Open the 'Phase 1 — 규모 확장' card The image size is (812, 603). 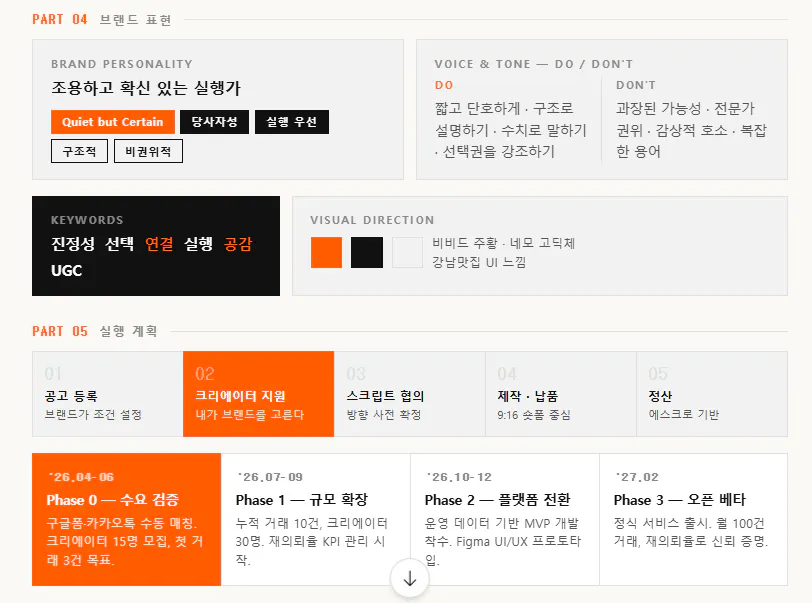315,520
